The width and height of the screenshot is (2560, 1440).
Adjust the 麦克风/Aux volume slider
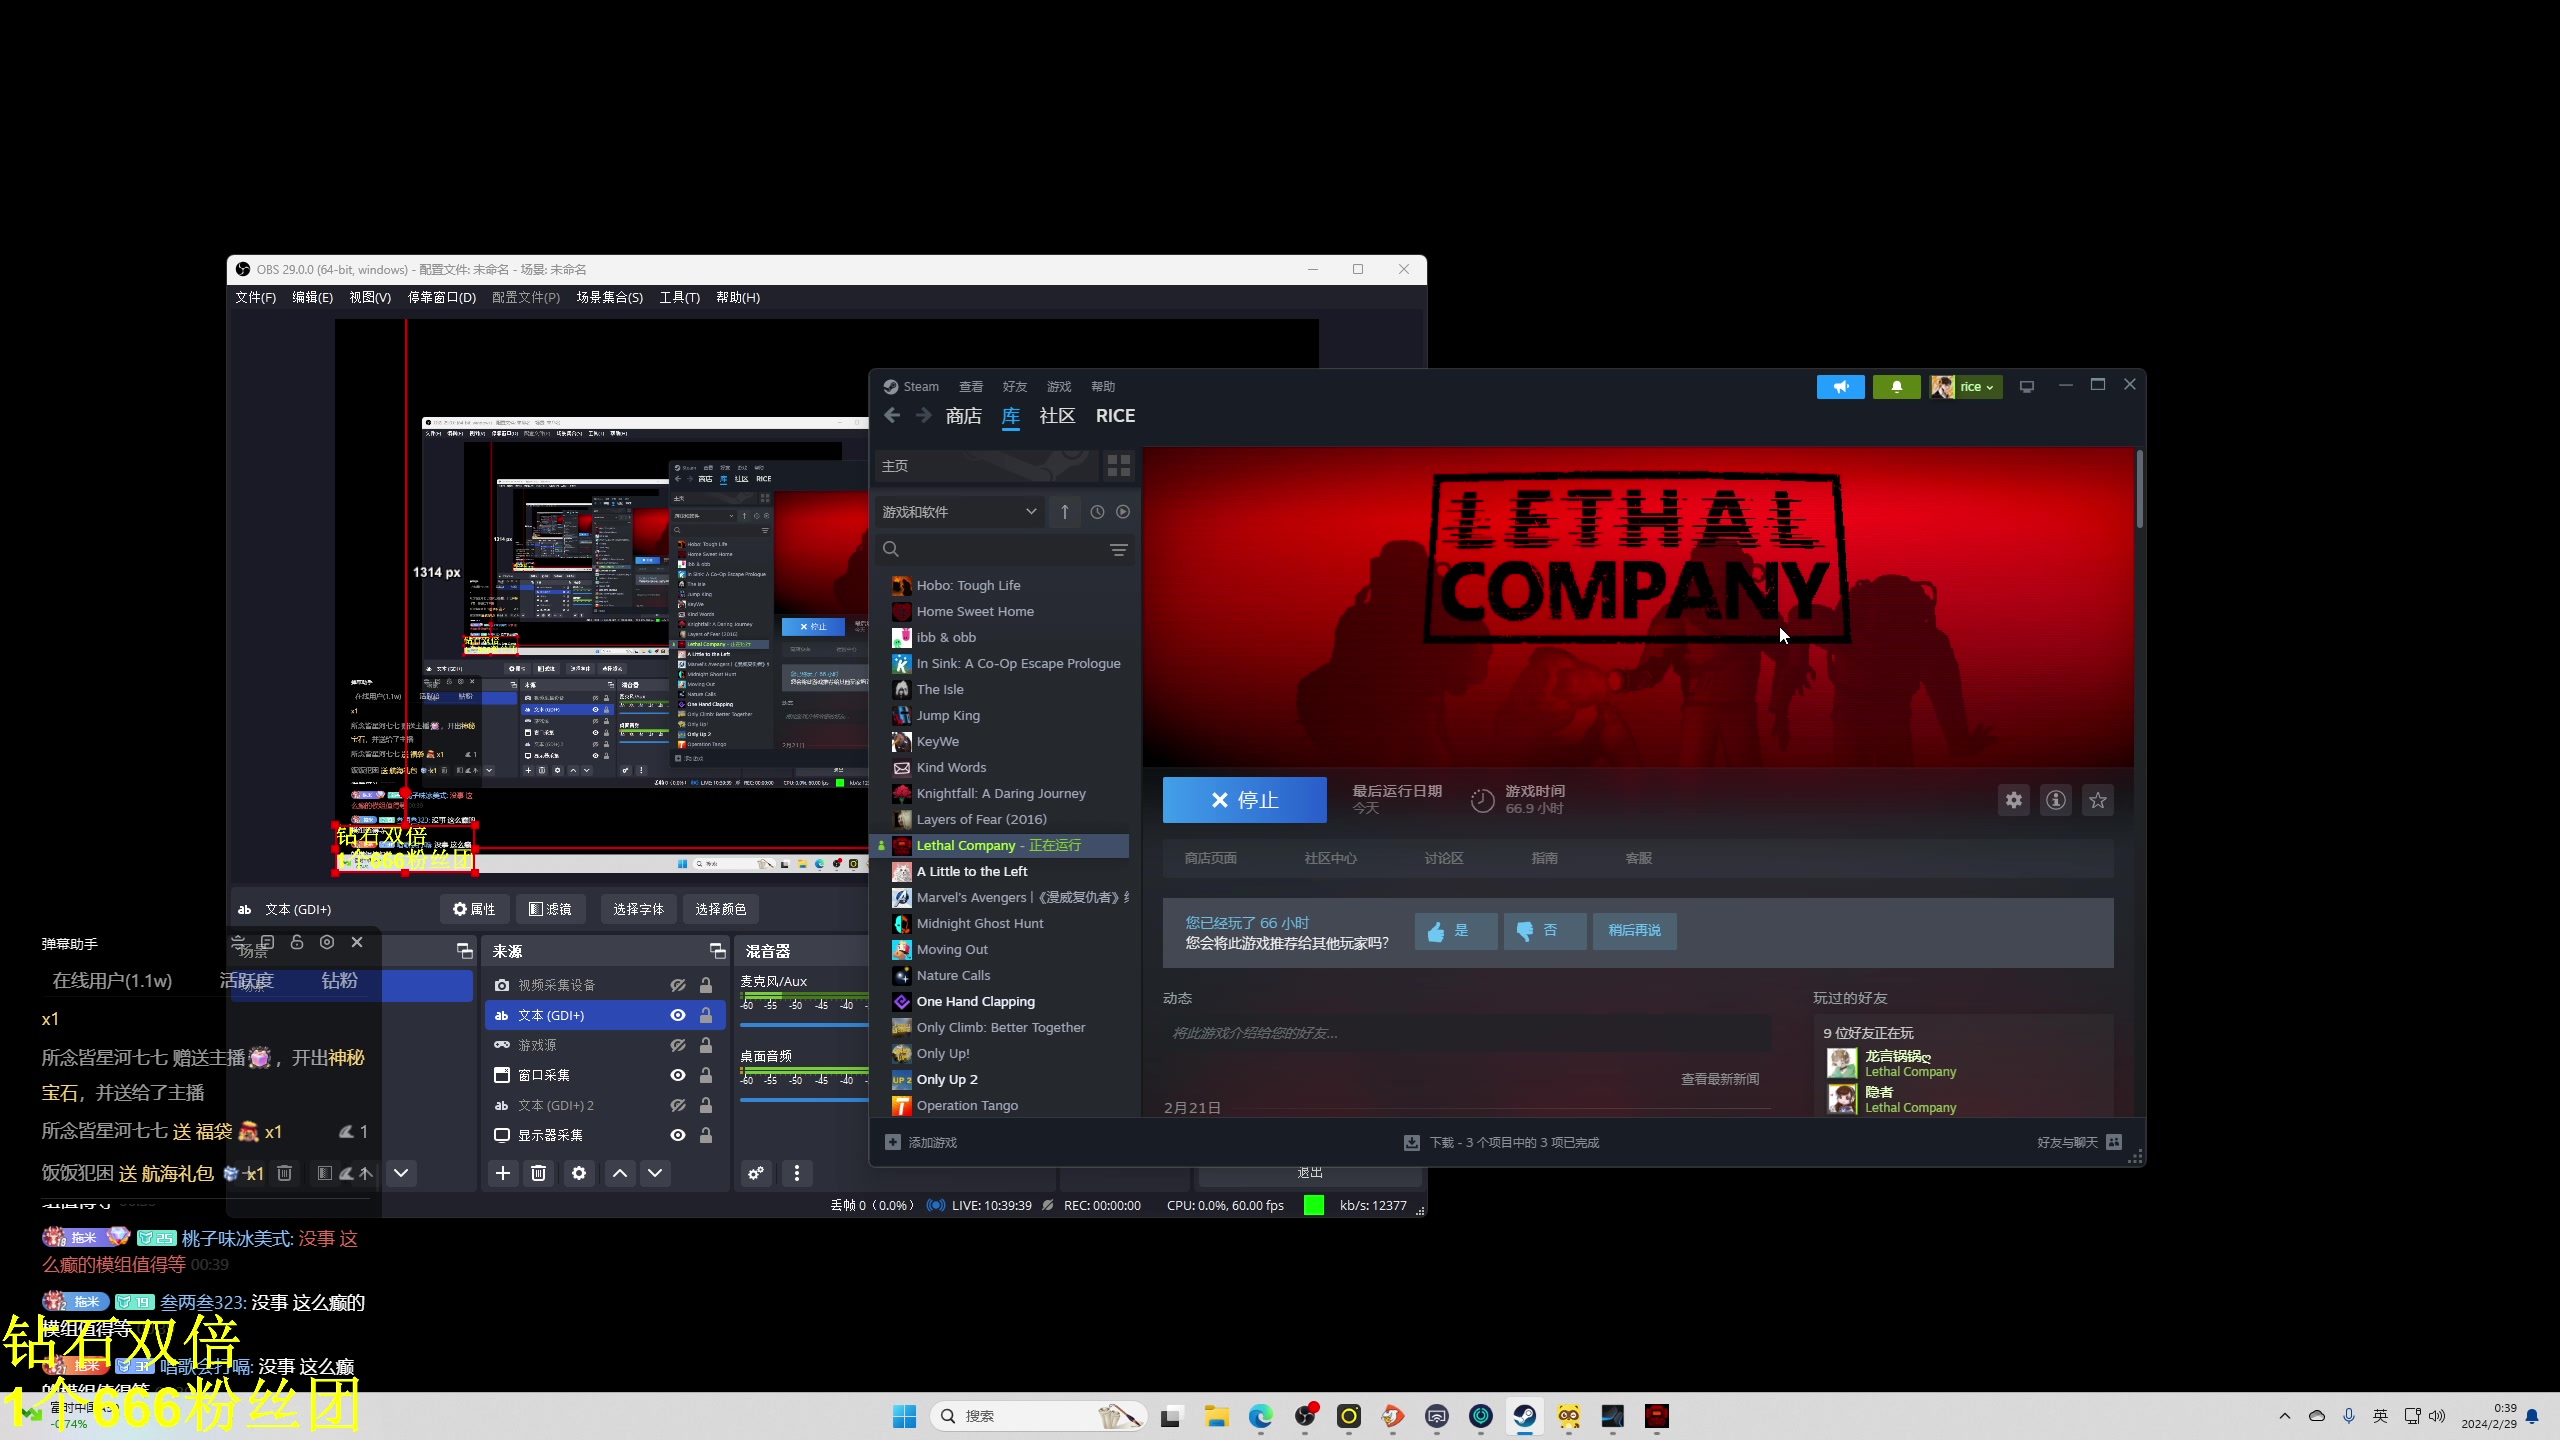click(x=803, y=1024)
